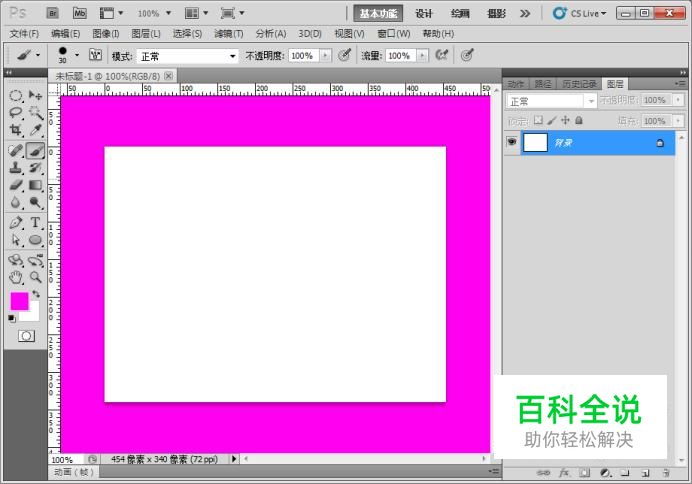Open the magenta foreground color swatch
Screen dimensions: 692x484
coord(18,300)
